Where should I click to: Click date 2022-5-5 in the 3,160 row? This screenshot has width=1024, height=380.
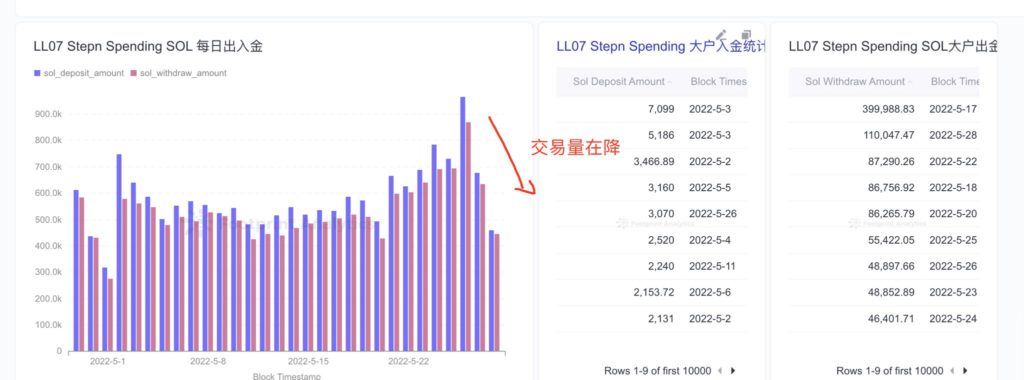tap(710, 187)
